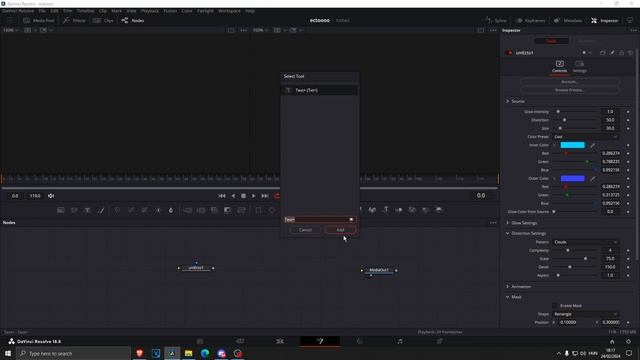
Task: Toggle keyframe for Complexity
Action: pyautogui.click(x=628, y=250)
